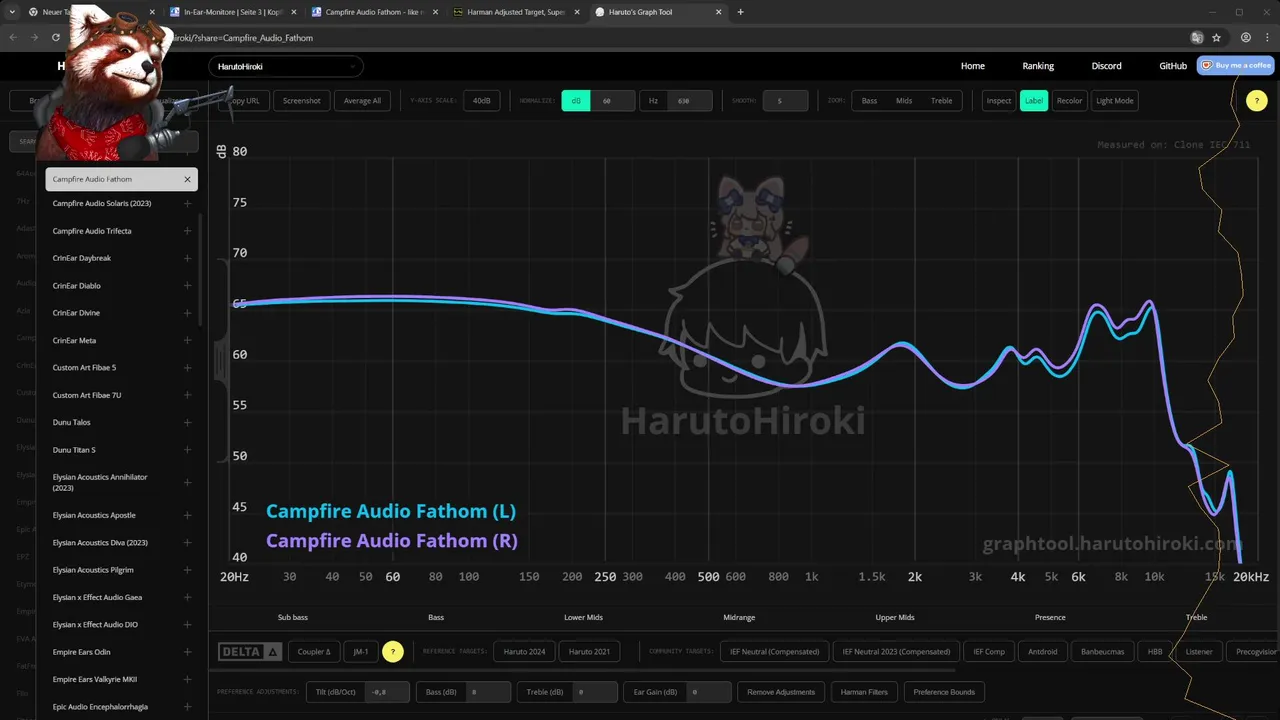
Task: Toggle the Label button off
Action: [1034, 101]
